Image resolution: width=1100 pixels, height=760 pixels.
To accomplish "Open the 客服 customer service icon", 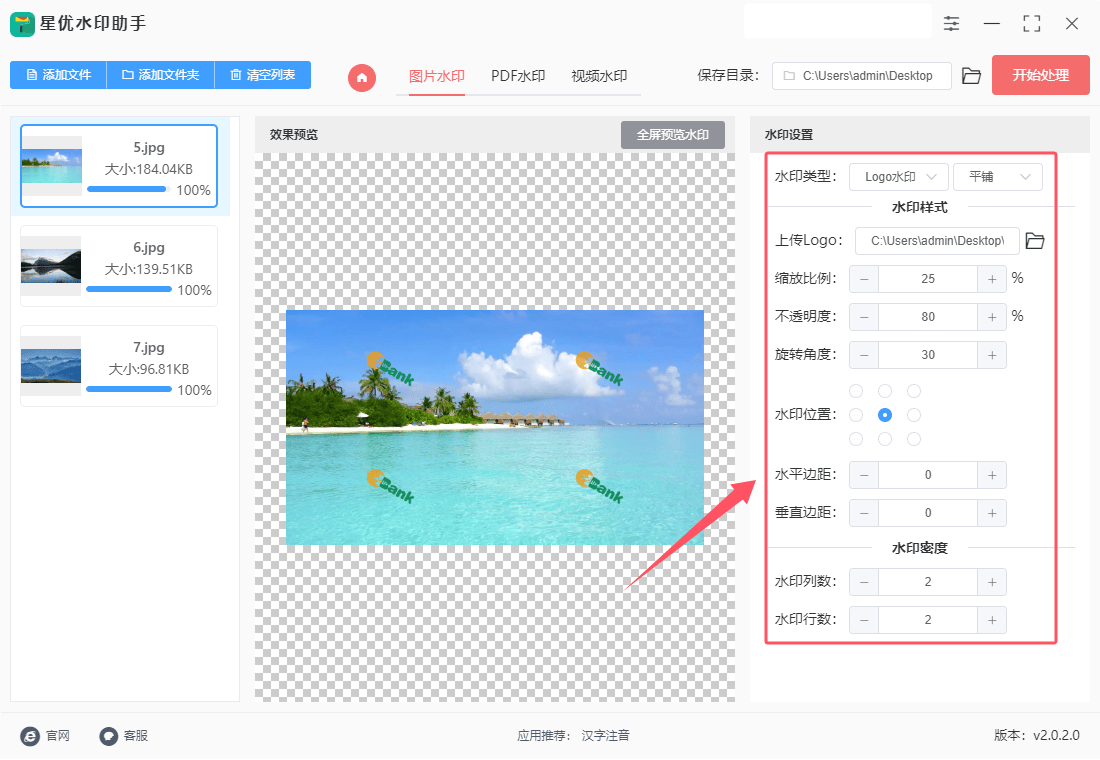I will (109, 735).
